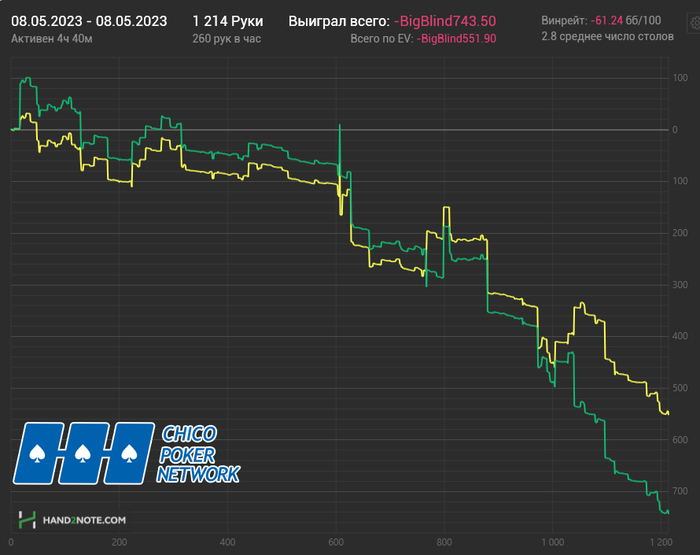Open the settings gear icon

(694, 22)
